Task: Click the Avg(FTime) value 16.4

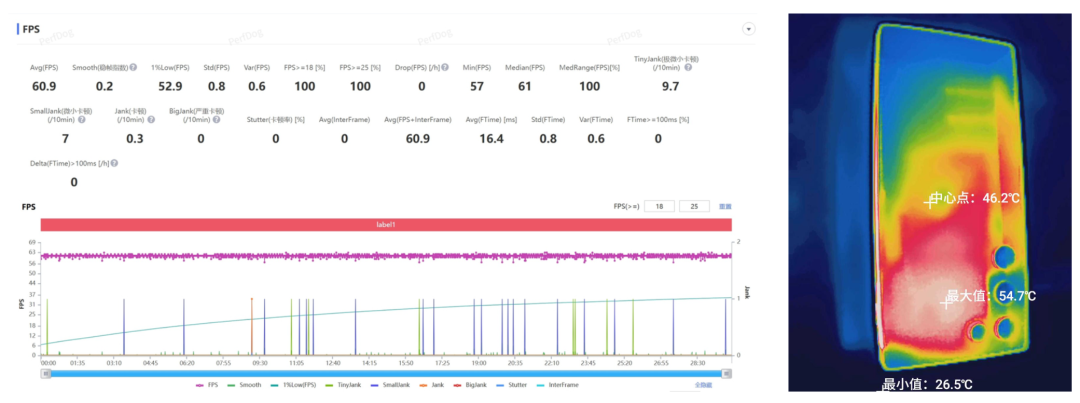Action: (491, 138)
